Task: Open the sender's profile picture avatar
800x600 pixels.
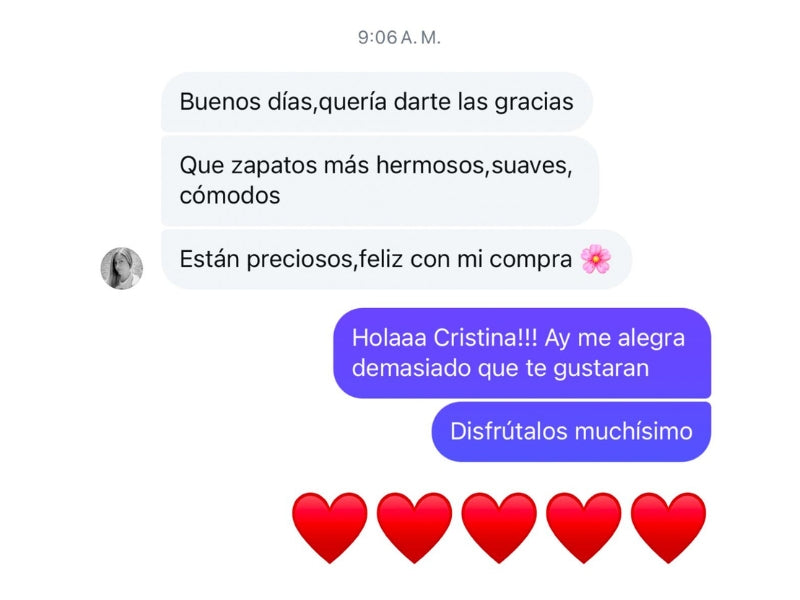Action: pos(121,268)
